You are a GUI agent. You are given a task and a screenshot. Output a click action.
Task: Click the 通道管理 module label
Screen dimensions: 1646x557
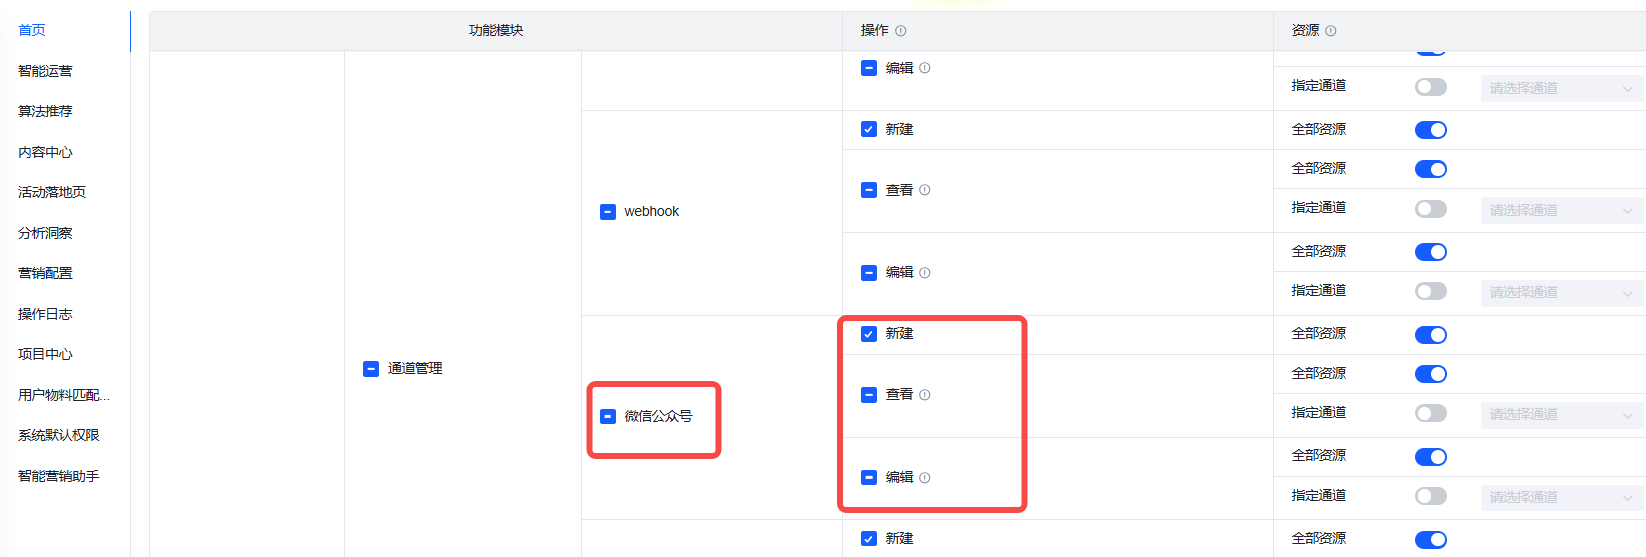click(415, 369)
